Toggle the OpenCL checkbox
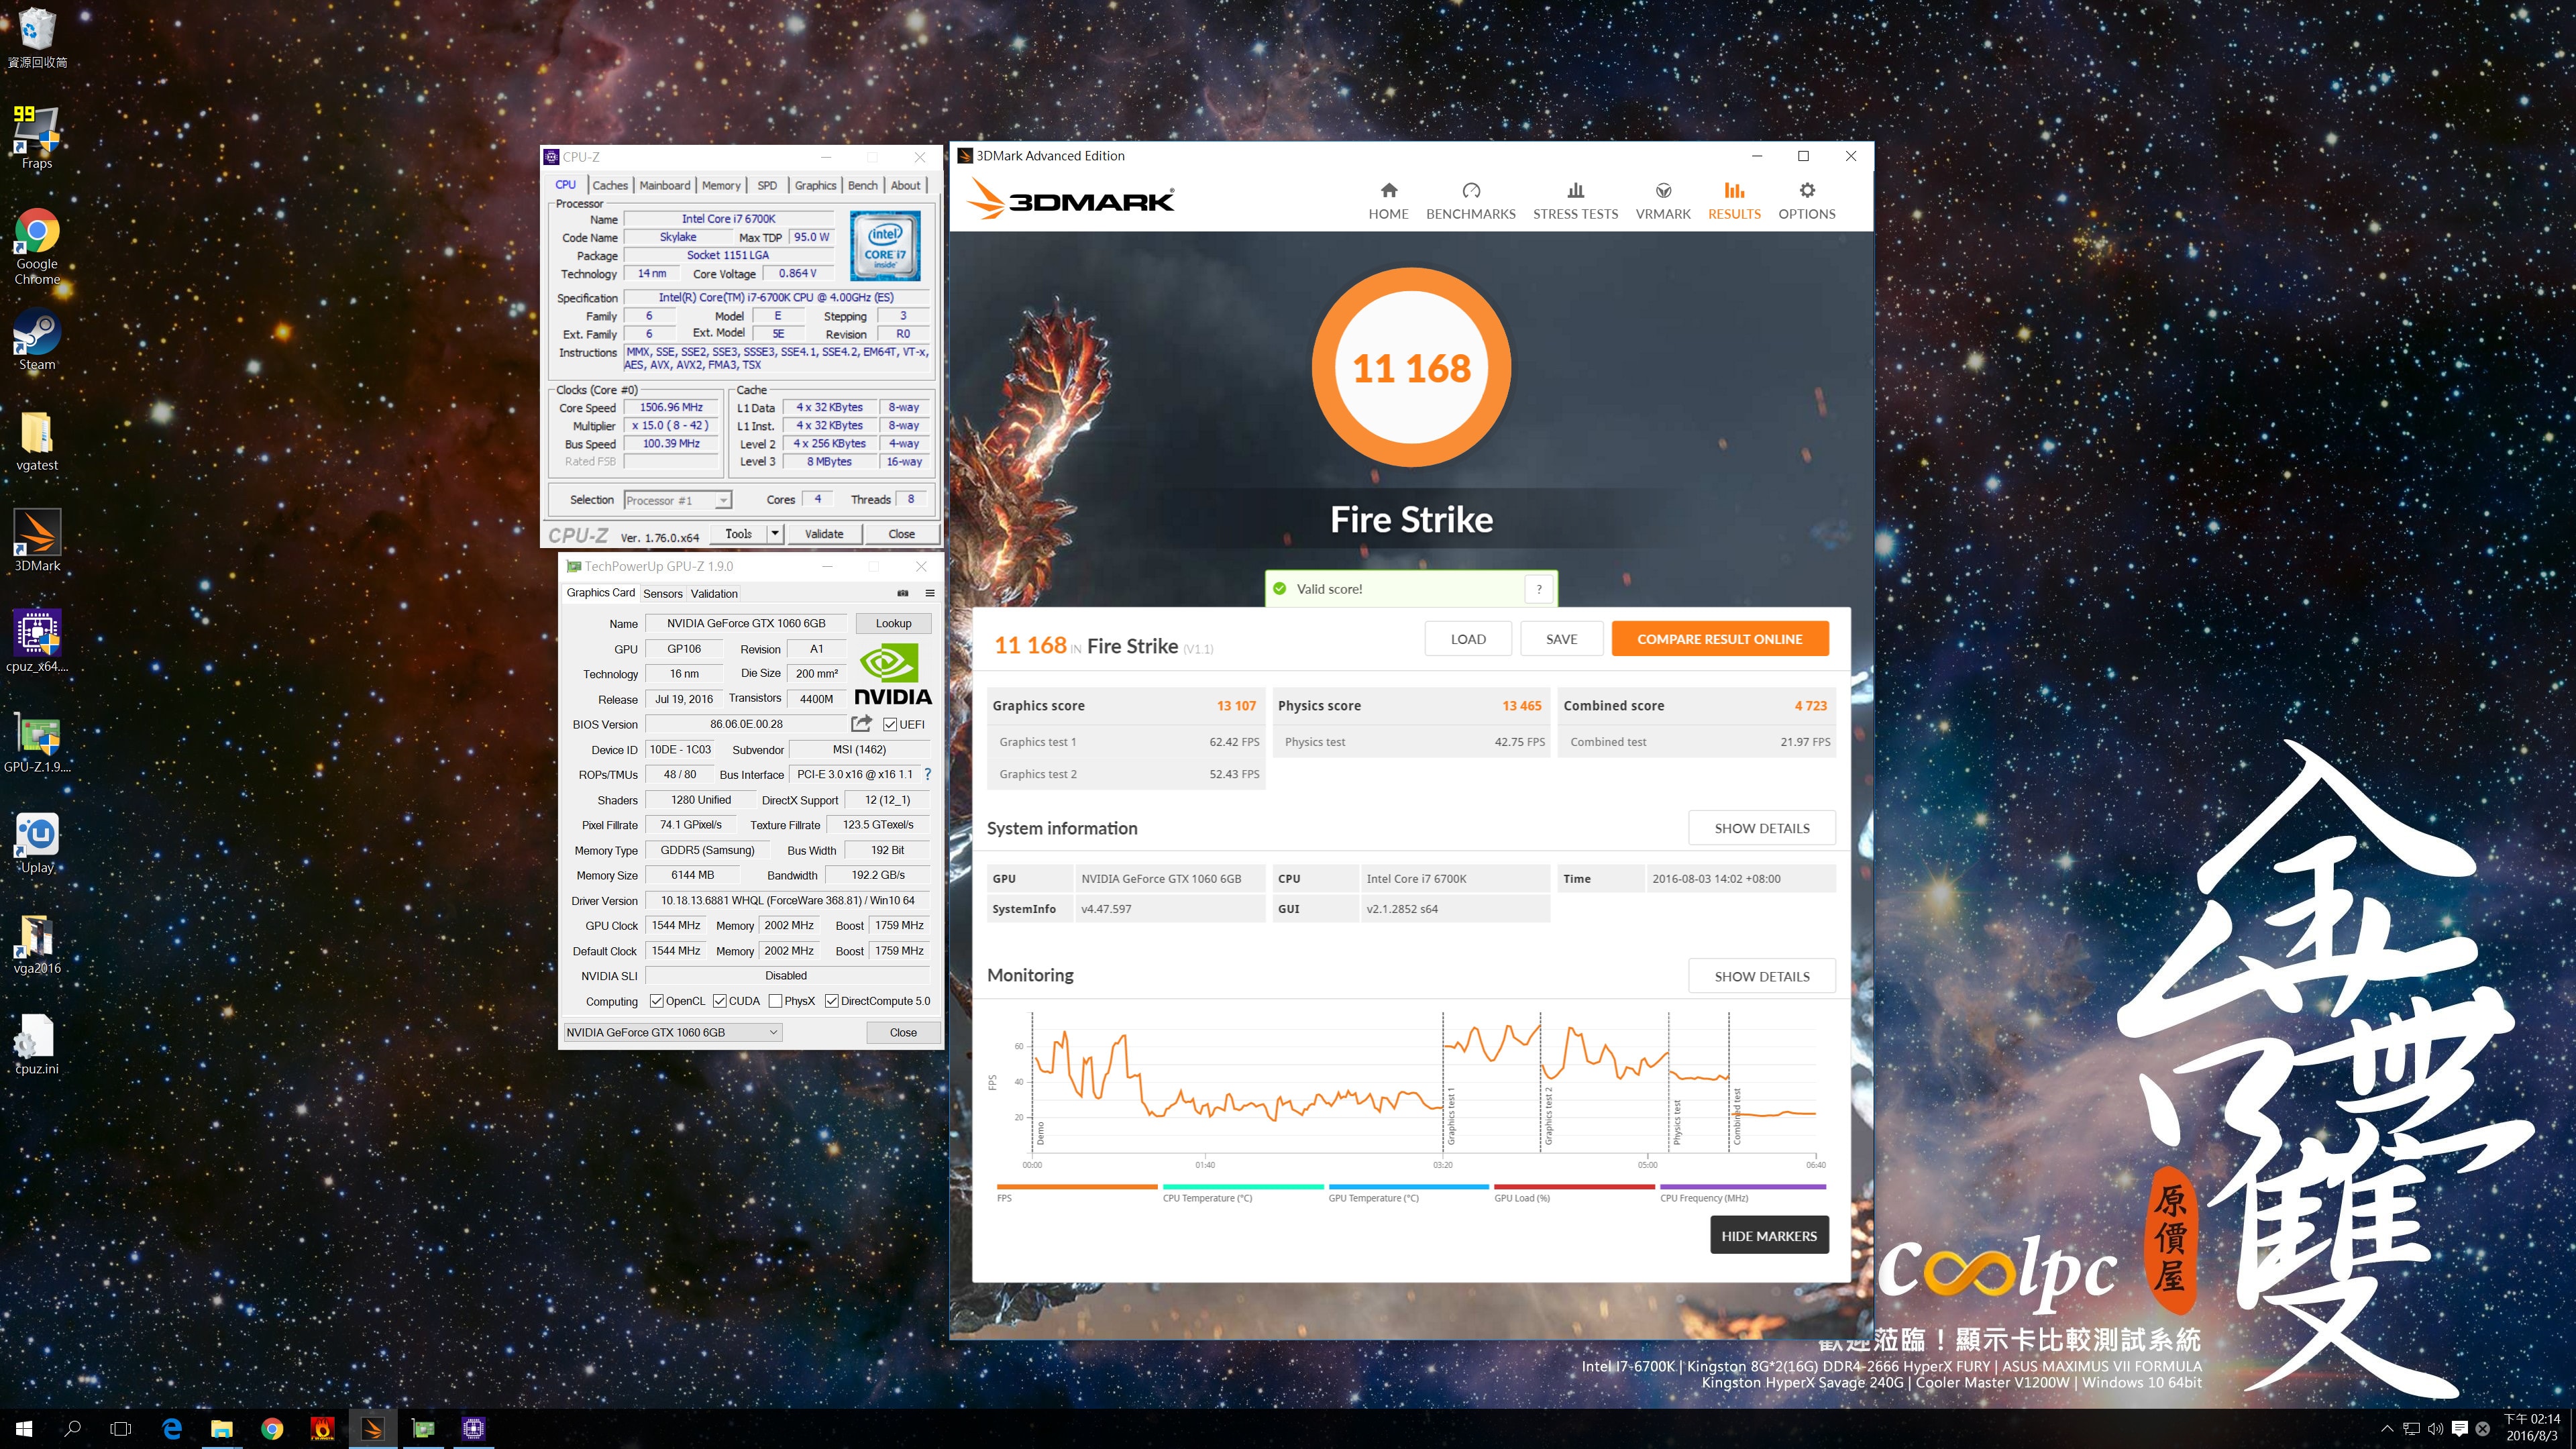The width and height of the screenshot is (2576, 1449). click(656, 1001)
